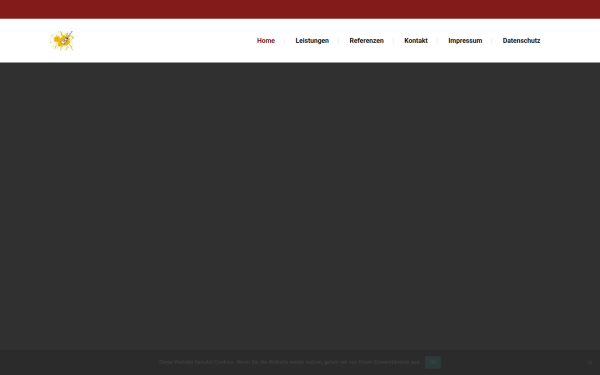Go to the Leistungen page

pos(312,41)
